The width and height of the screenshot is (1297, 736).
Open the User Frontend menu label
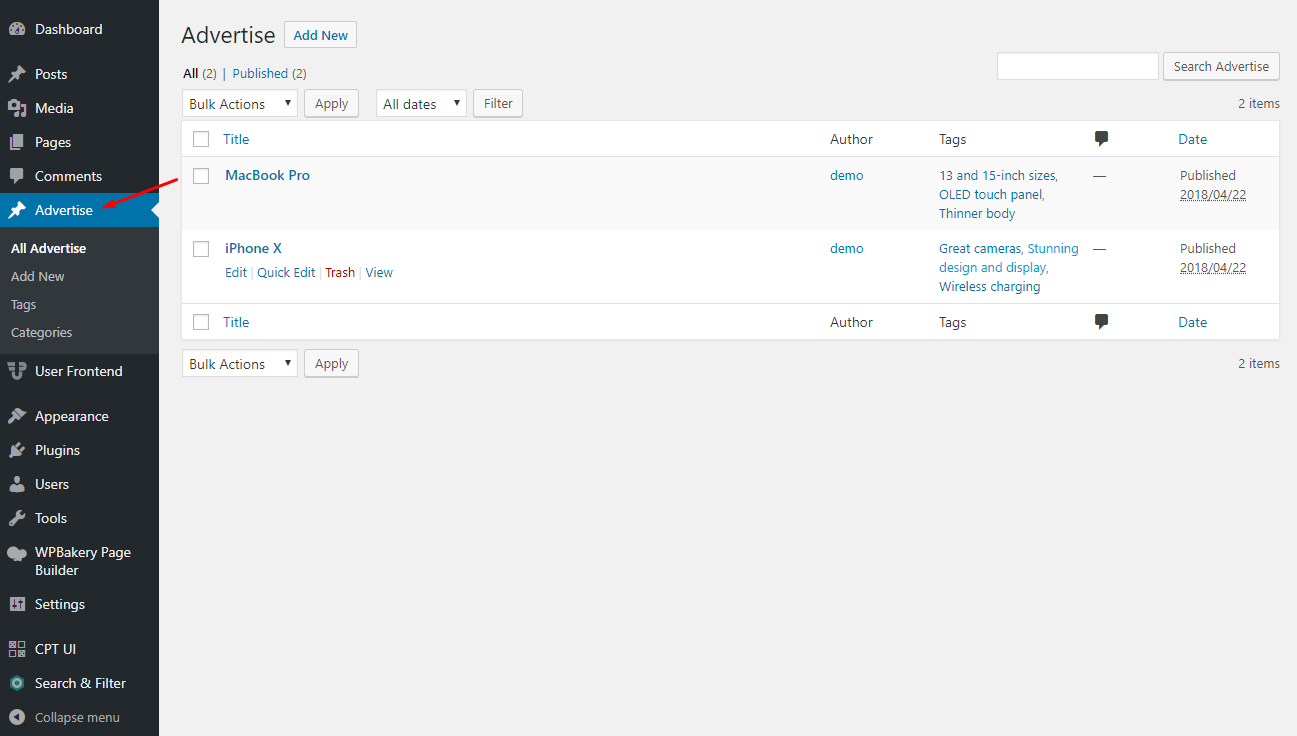78,371
